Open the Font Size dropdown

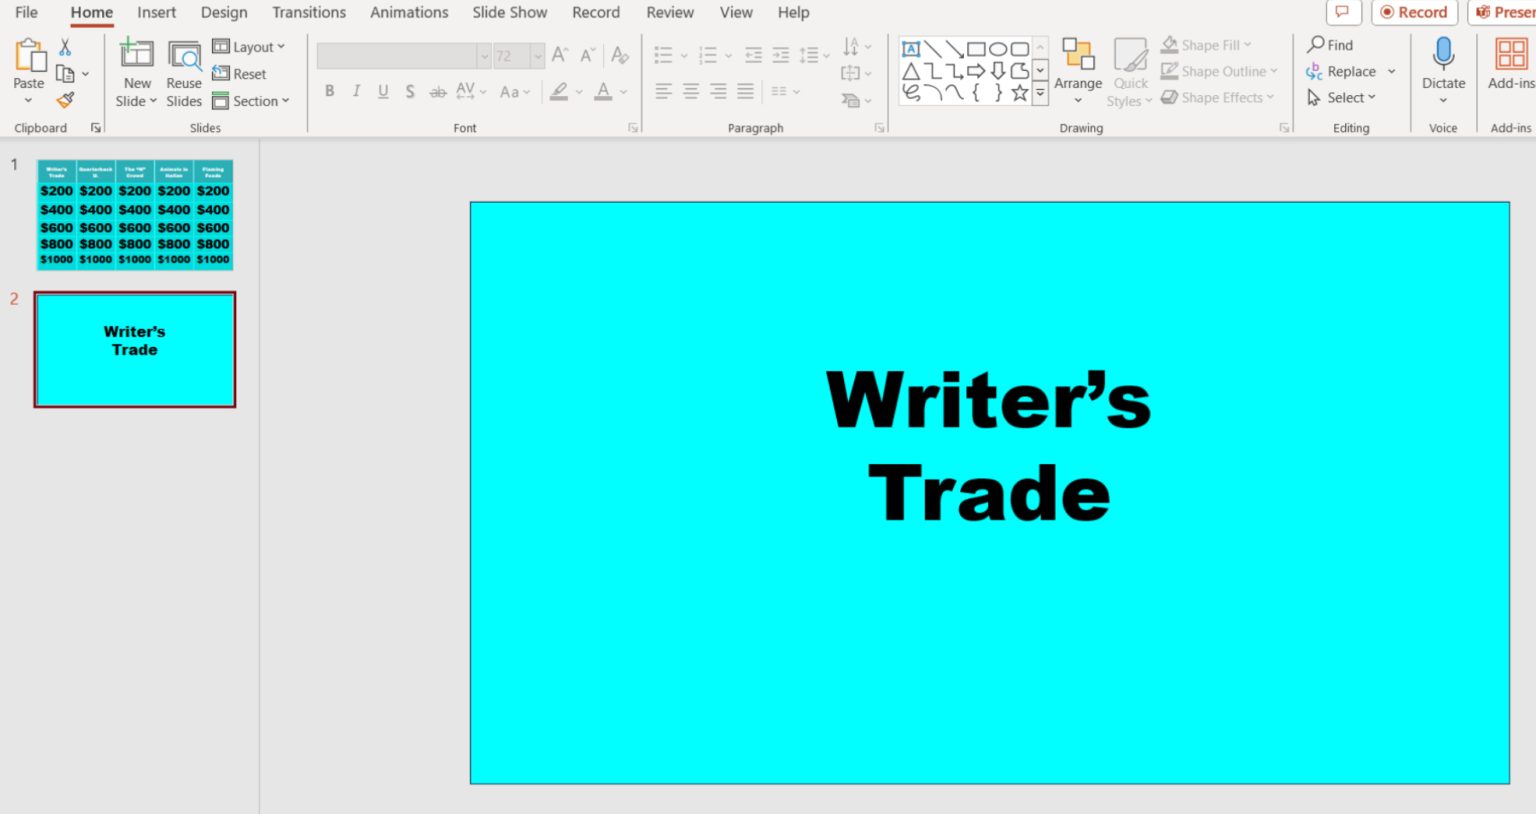[x=538, y=55]
